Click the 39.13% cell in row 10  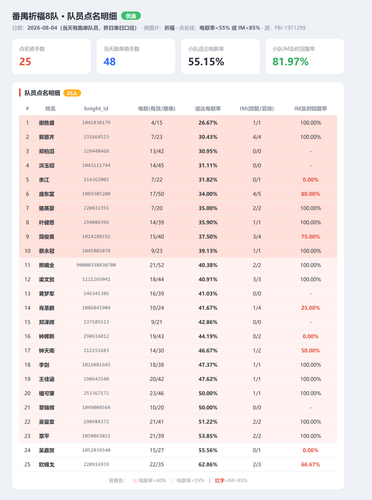click(208, 251)
